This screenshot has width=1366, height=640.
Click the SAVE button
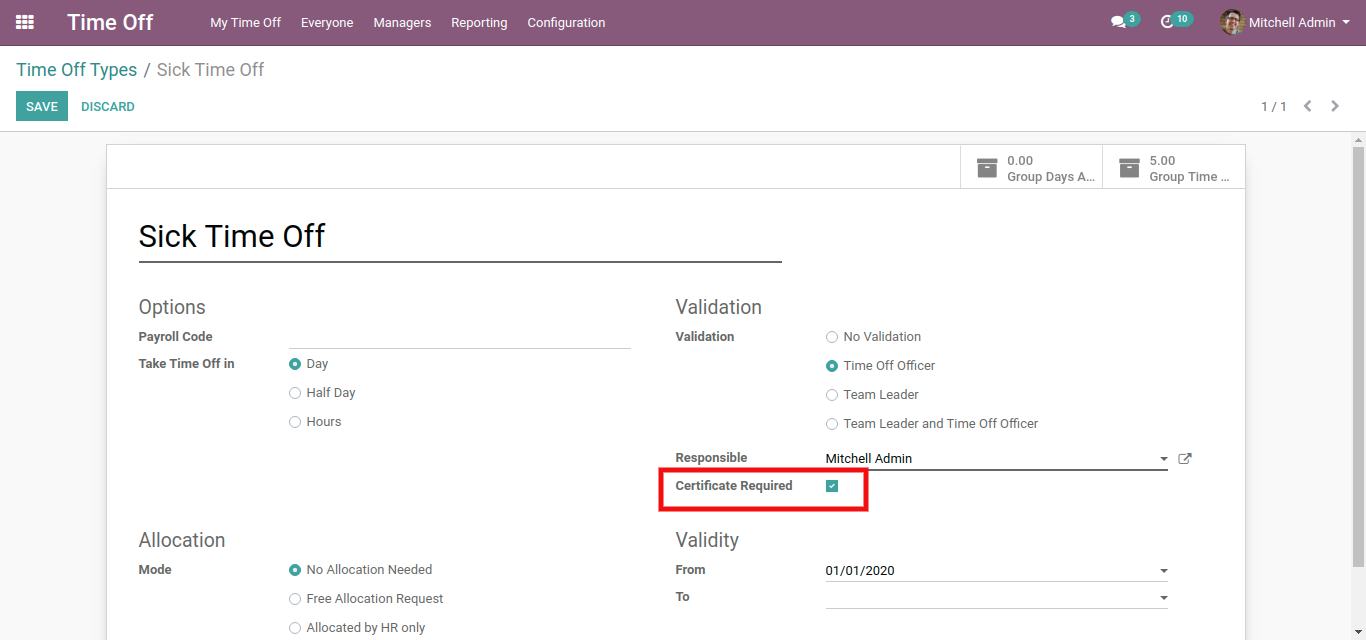[42, 107]
